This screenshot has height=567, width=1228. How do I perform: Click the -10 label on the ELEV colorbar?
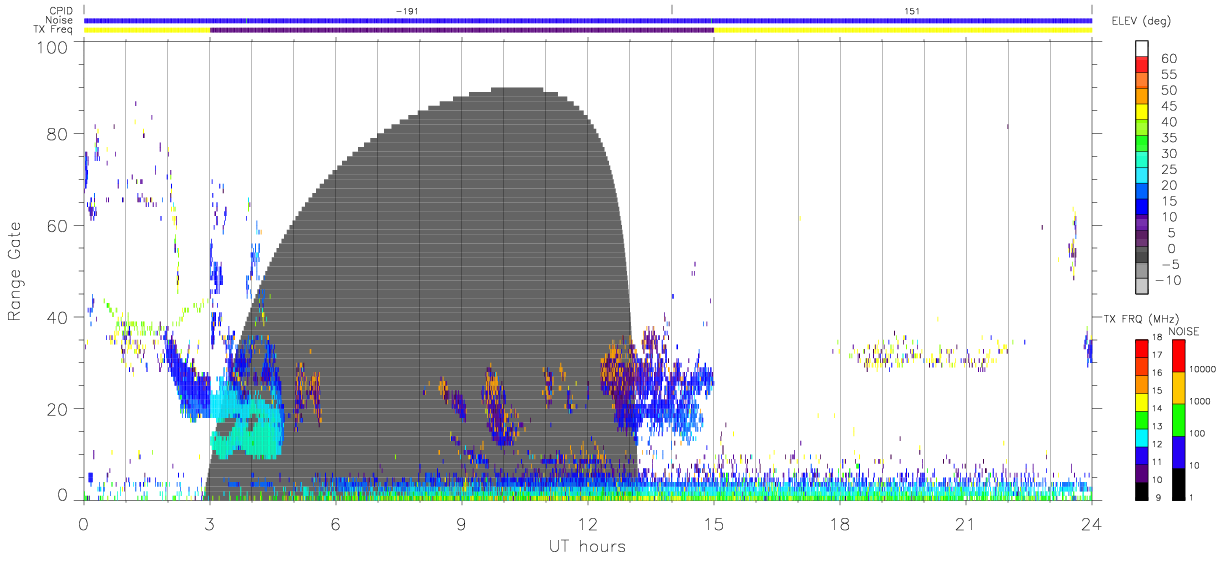tap(1166, 280)
